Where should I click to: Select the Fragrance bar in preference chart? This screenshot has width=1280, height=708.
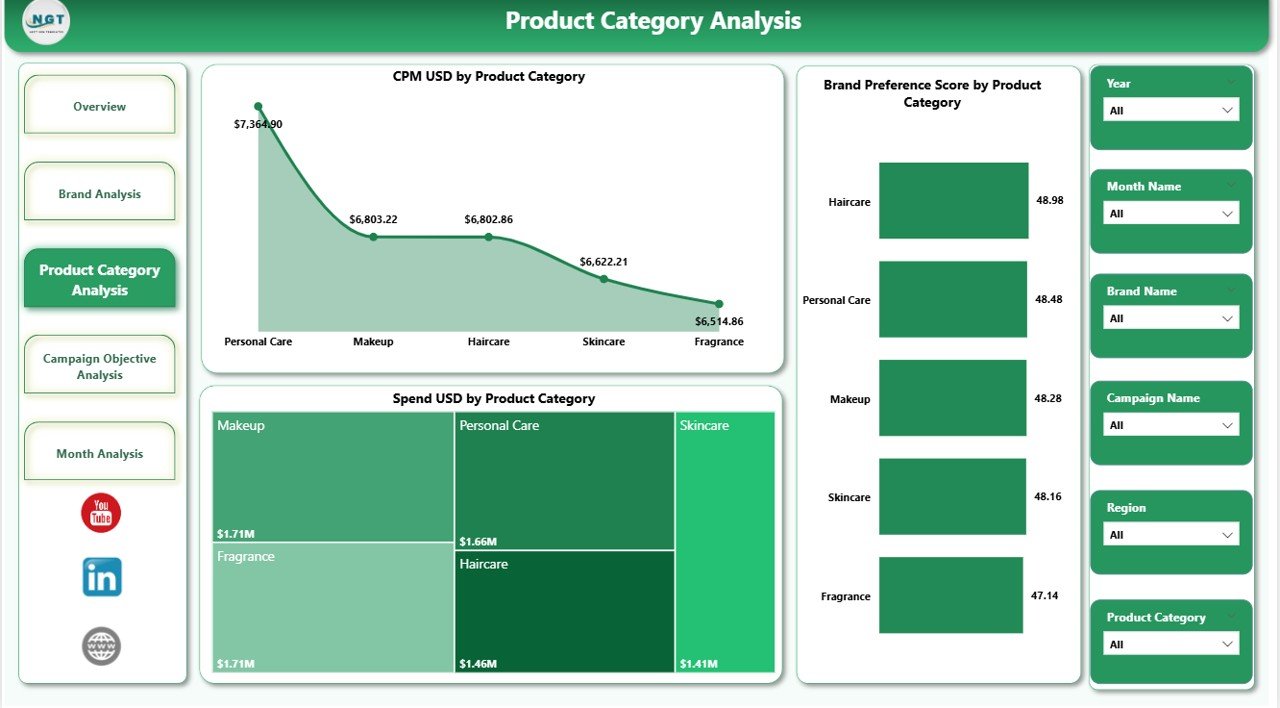tap(950, 595)
